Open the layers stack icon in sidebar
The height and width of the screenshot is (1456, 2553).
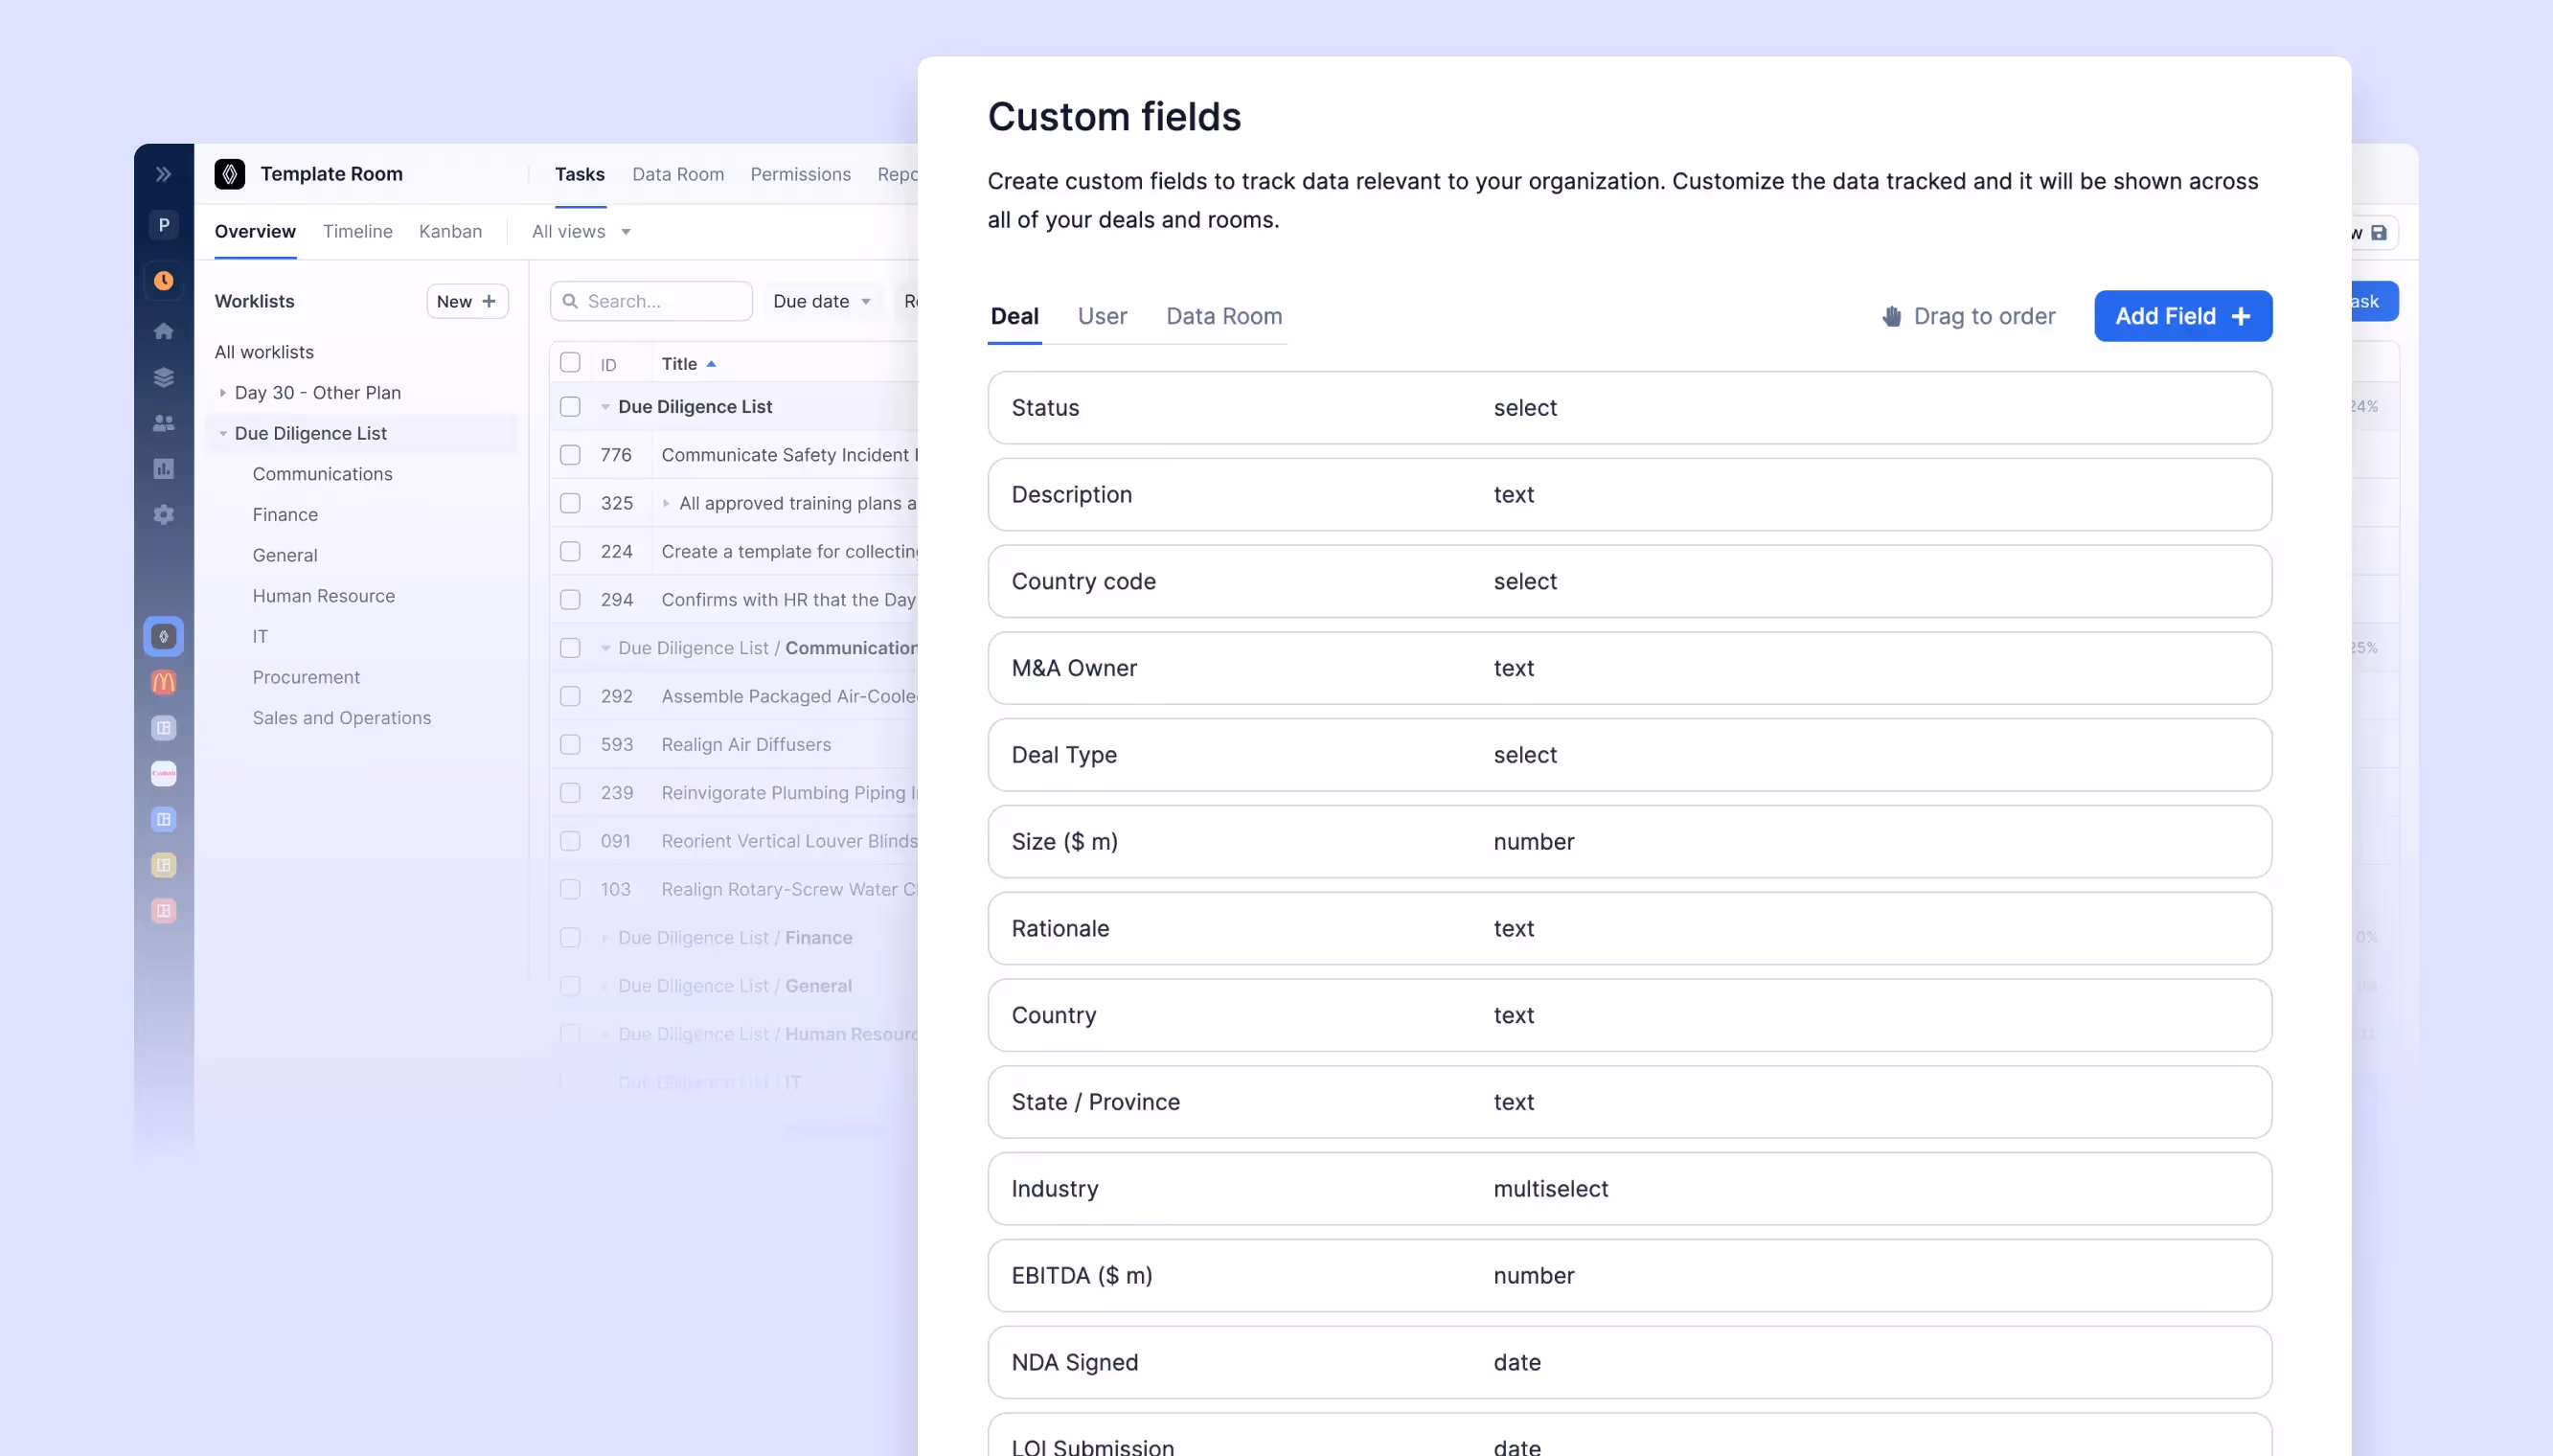(163, 376)
